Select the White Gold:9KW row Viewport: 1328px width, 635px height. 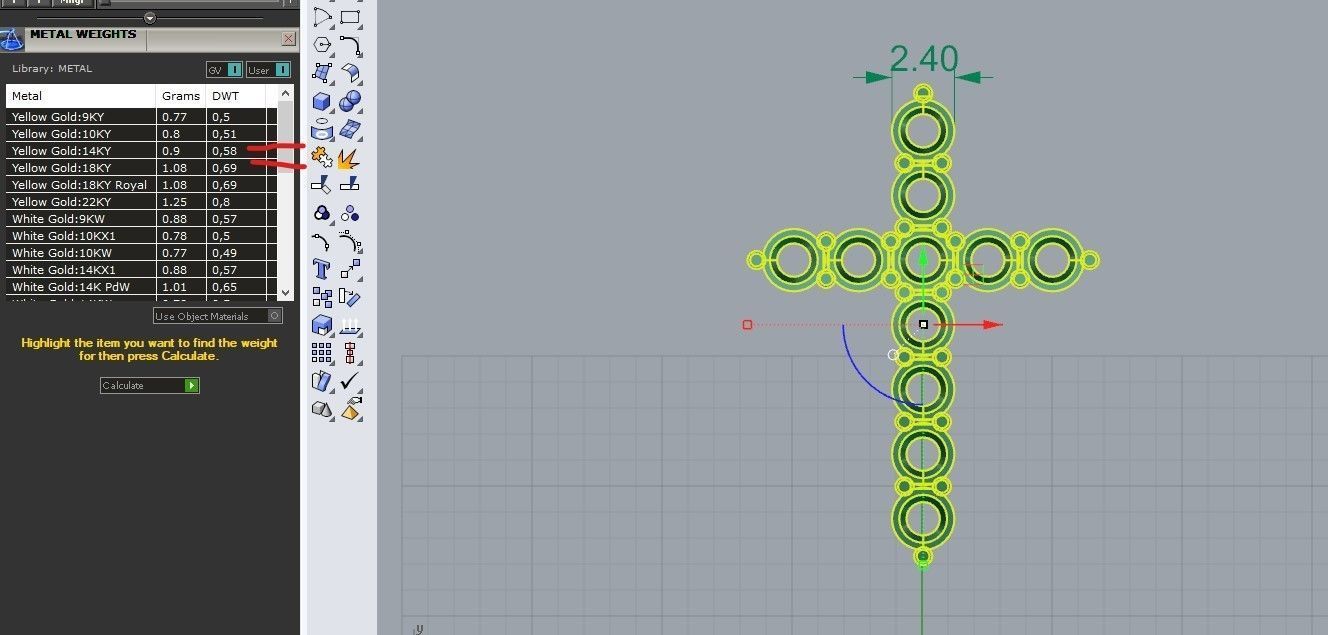pos(141,219)
